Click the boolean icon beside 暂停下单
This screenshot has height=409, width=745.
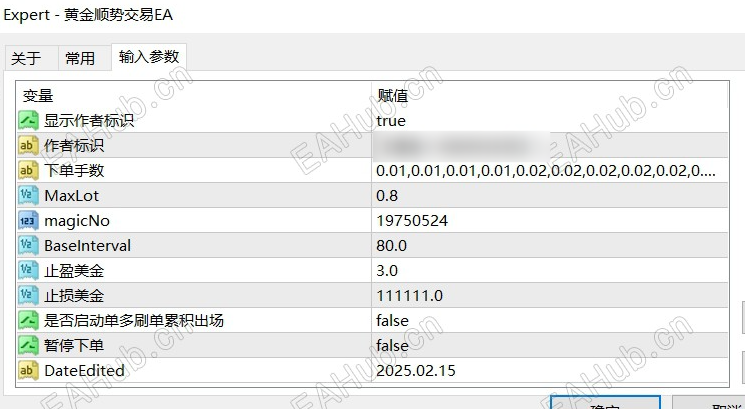(28, 345)
